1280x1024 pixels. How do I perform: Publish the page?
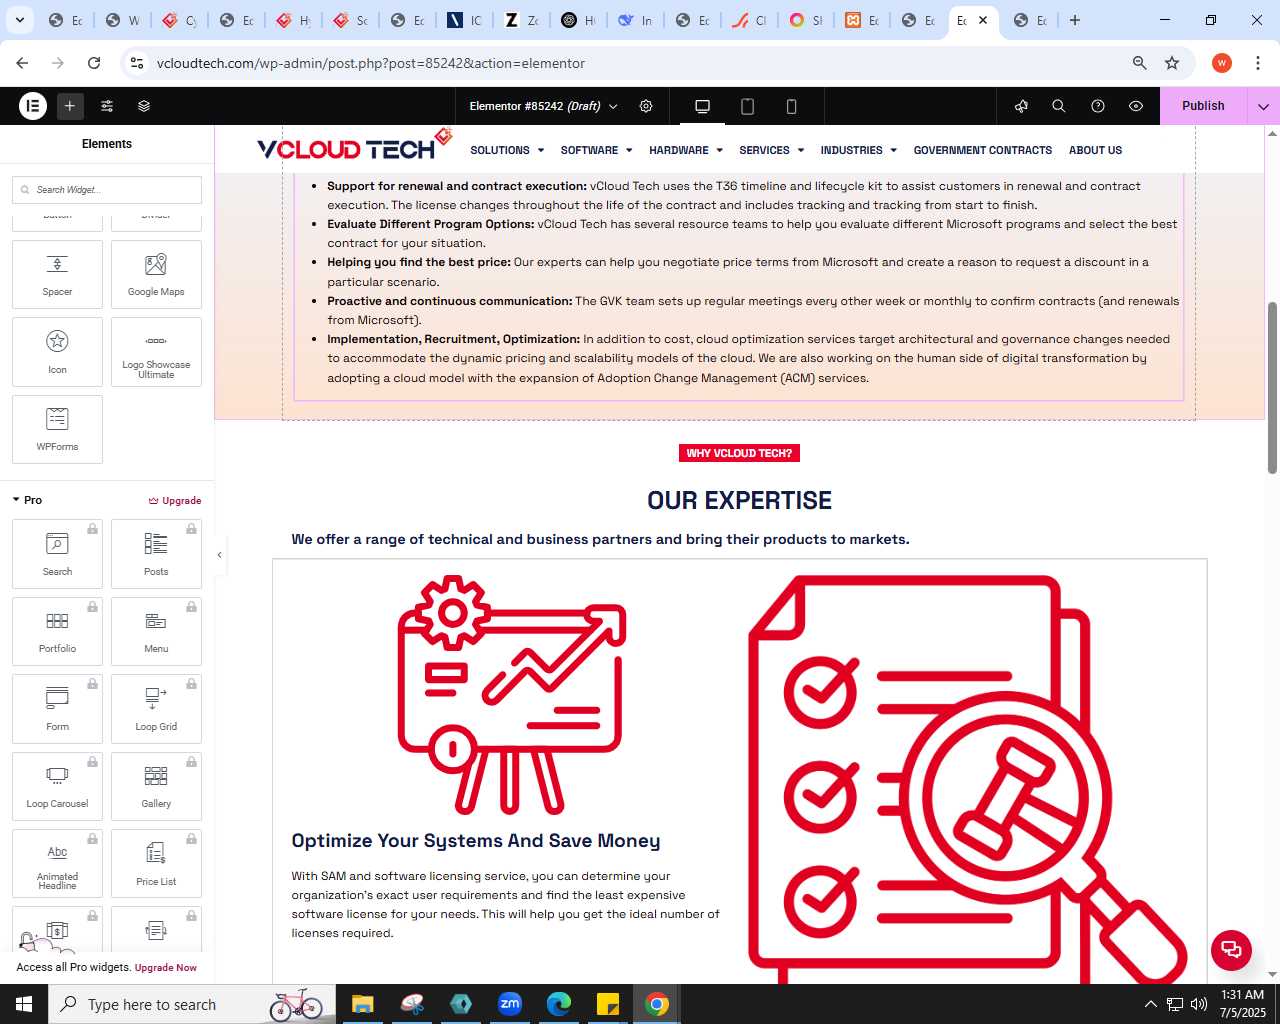[x=1203, y=106]
